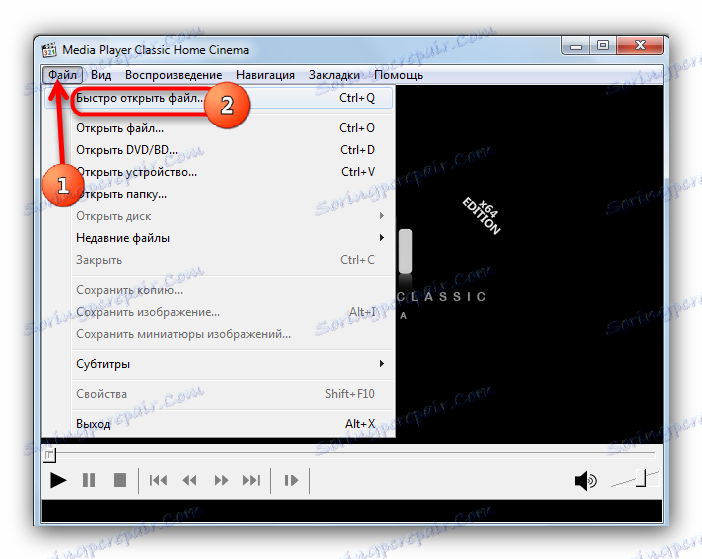Click the Pause button
702x559 pixels.
pyautogui.click(x=89, y=481)
